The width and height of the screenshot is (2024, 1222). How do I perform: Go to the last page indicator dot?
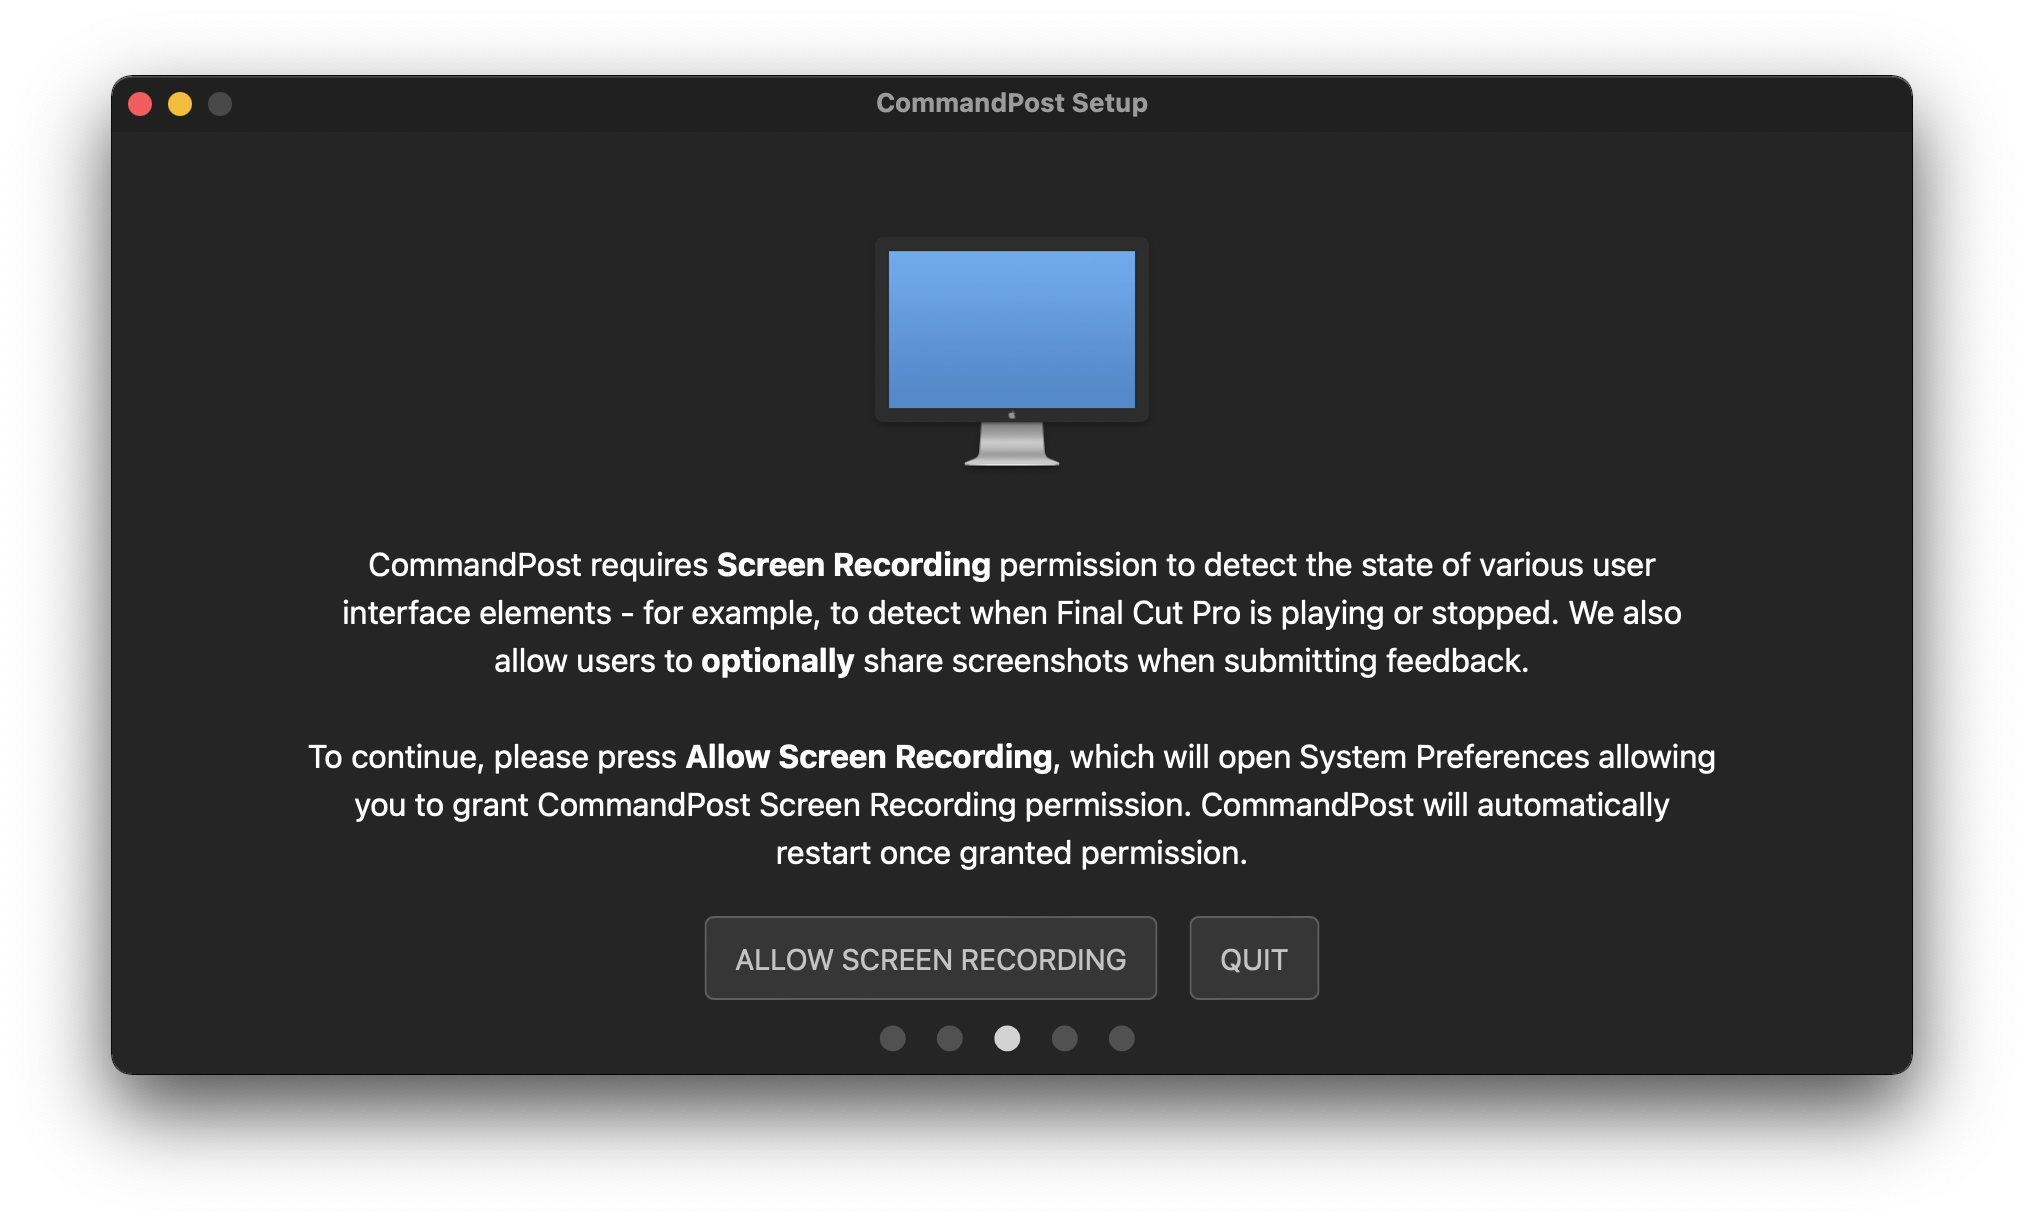(1121, 1039)
